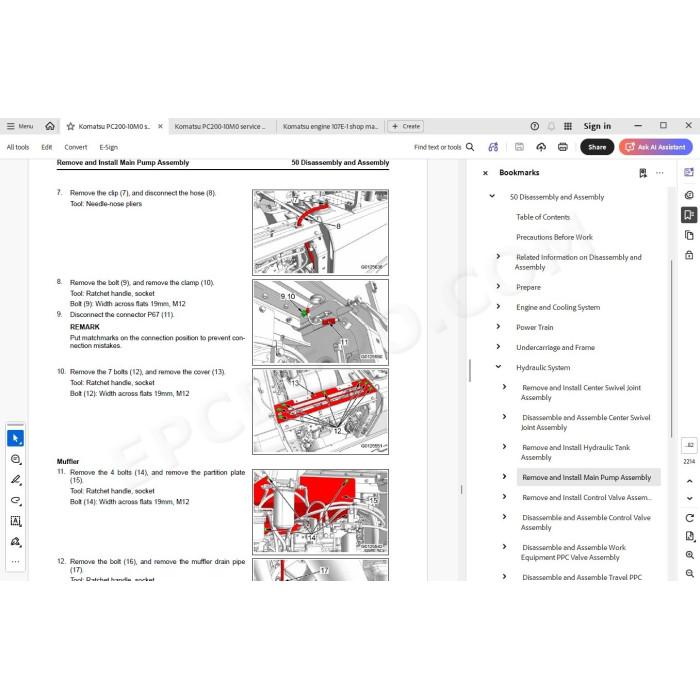
Task: Zoom out with the magnifier minus icon
Action: (689, 573)
